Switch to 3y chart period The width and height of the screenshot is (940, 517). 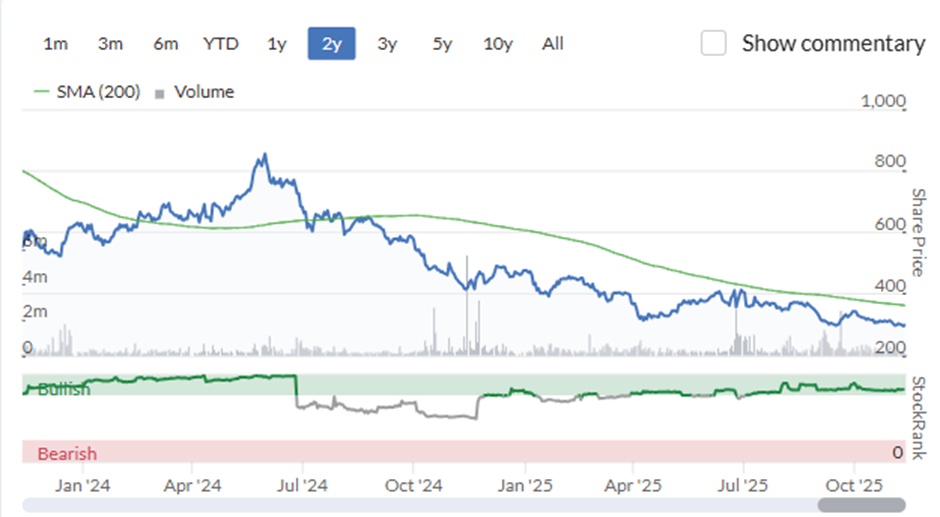click(x=387, y=44)
